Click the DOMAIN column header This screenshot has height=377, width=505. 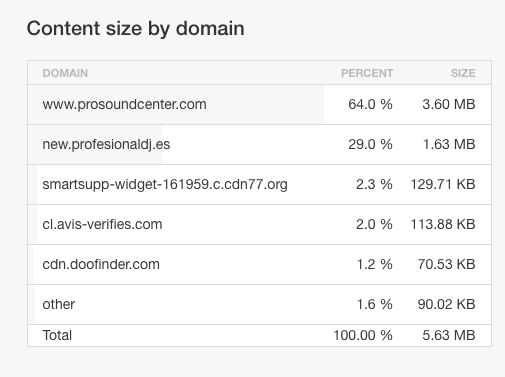point(65,73)
